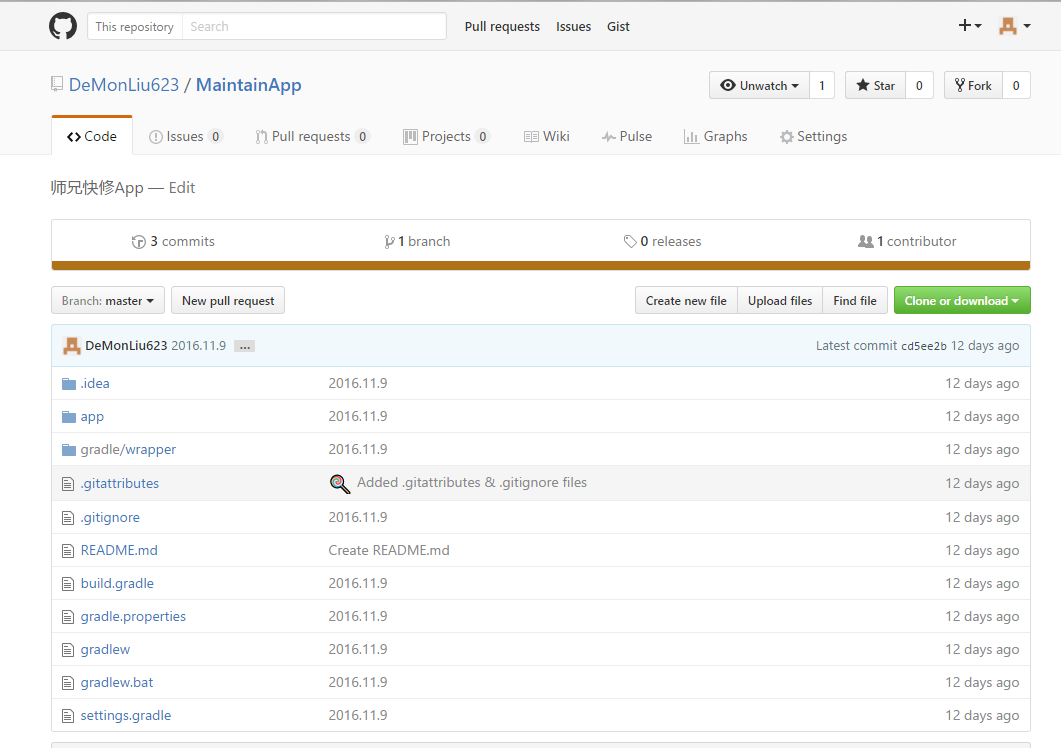Click the .gitattributes file icon

click(68, 484)
